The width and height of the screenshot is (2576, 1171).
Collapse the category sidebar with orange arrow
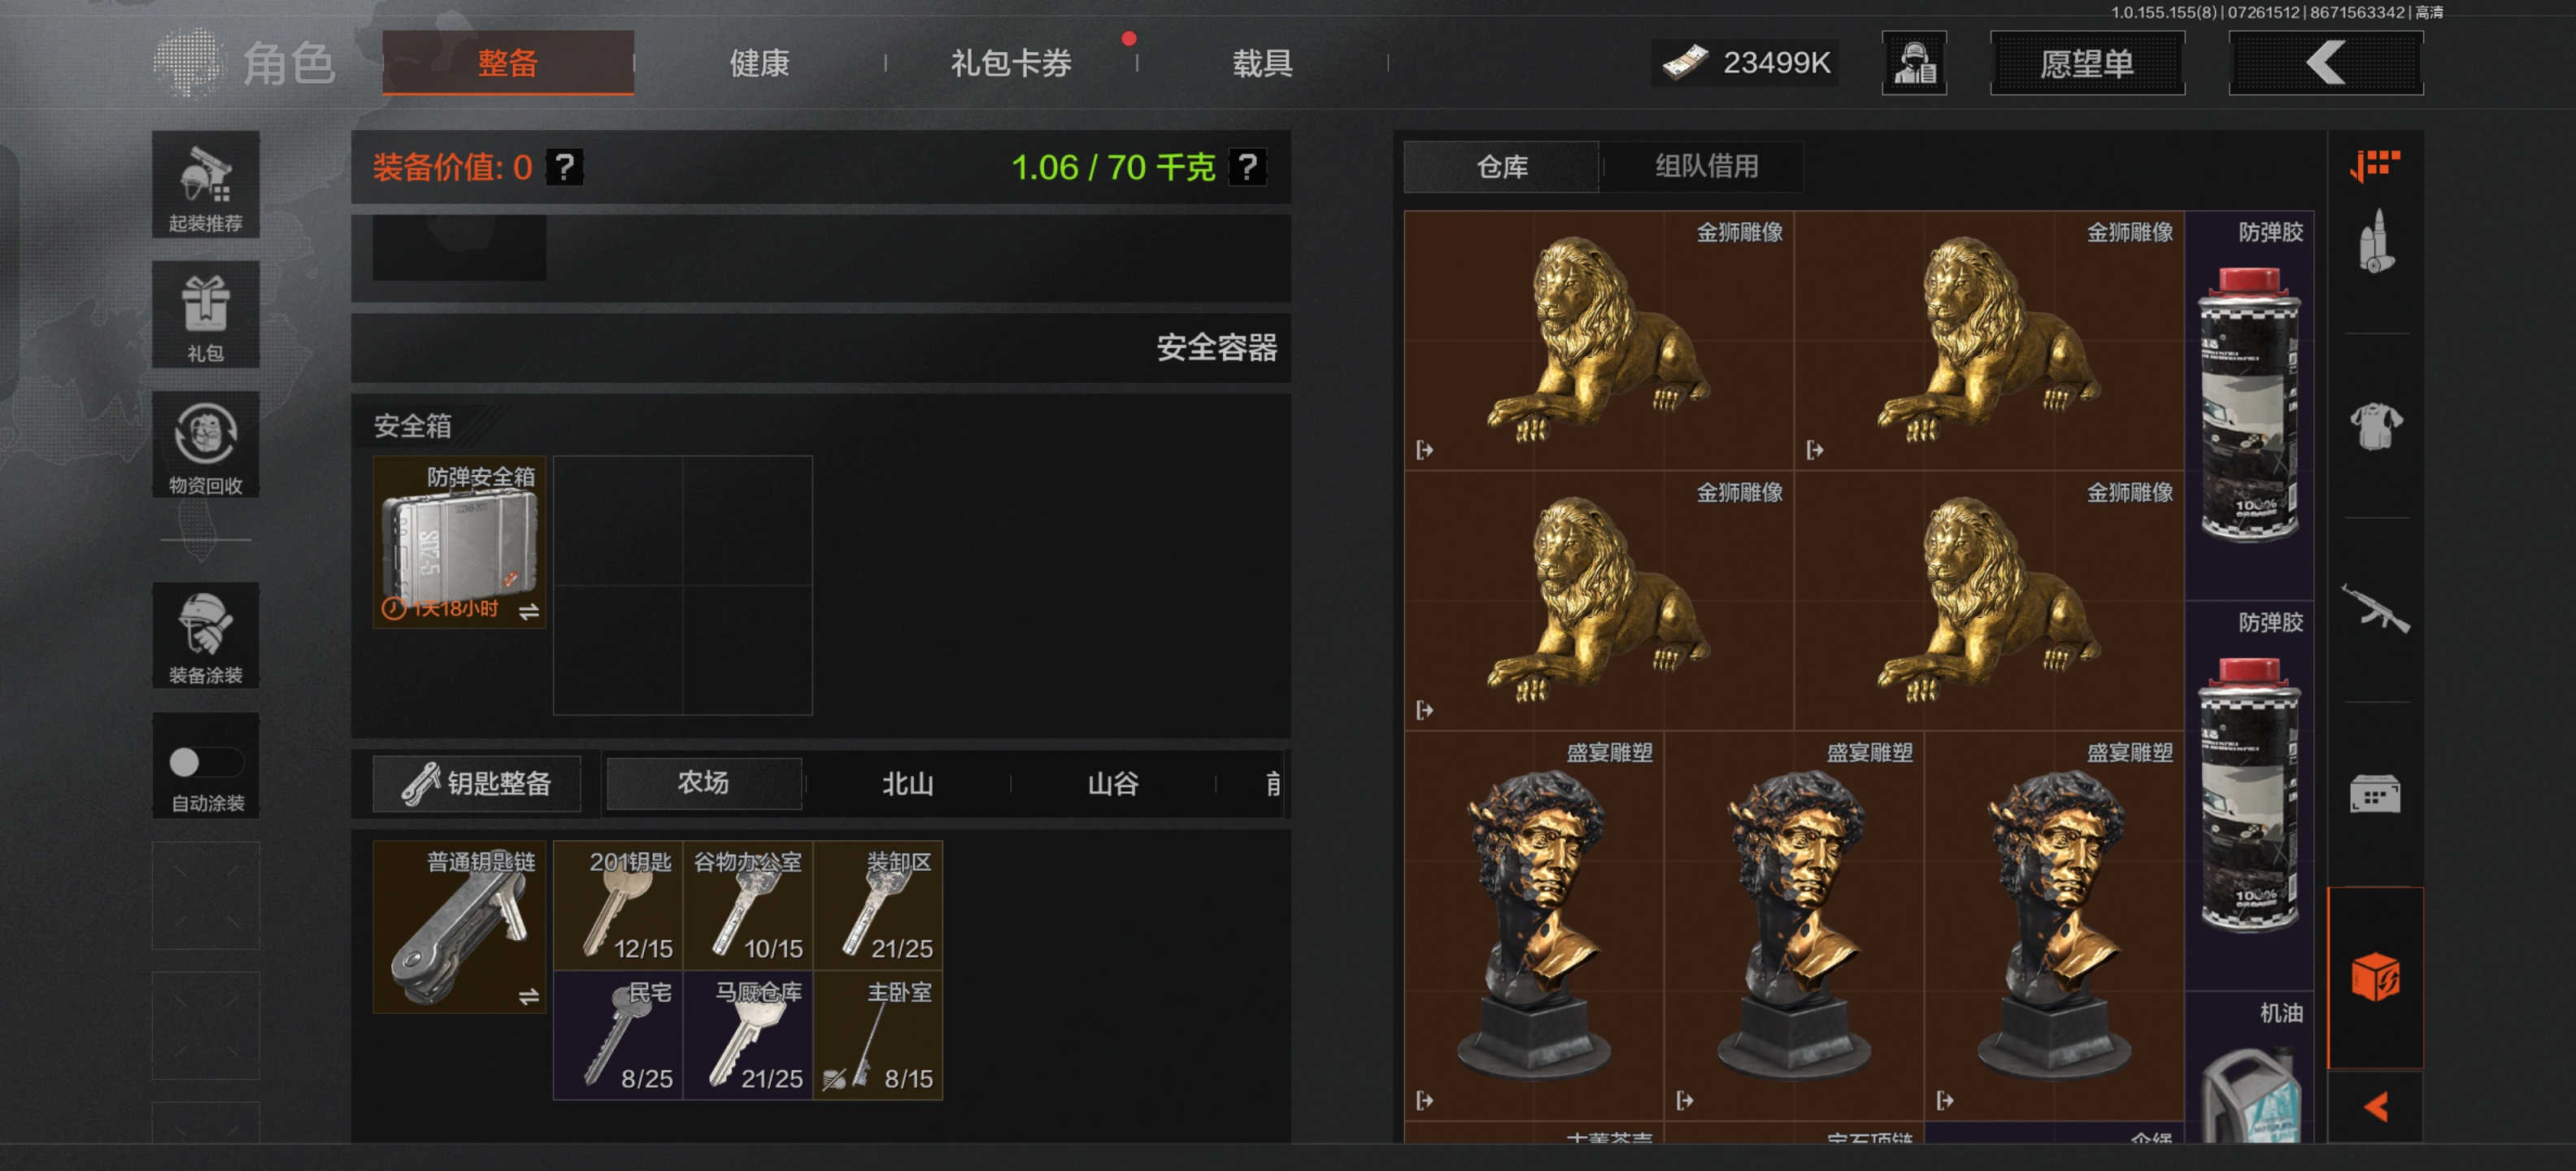tap(2376, 1106)
